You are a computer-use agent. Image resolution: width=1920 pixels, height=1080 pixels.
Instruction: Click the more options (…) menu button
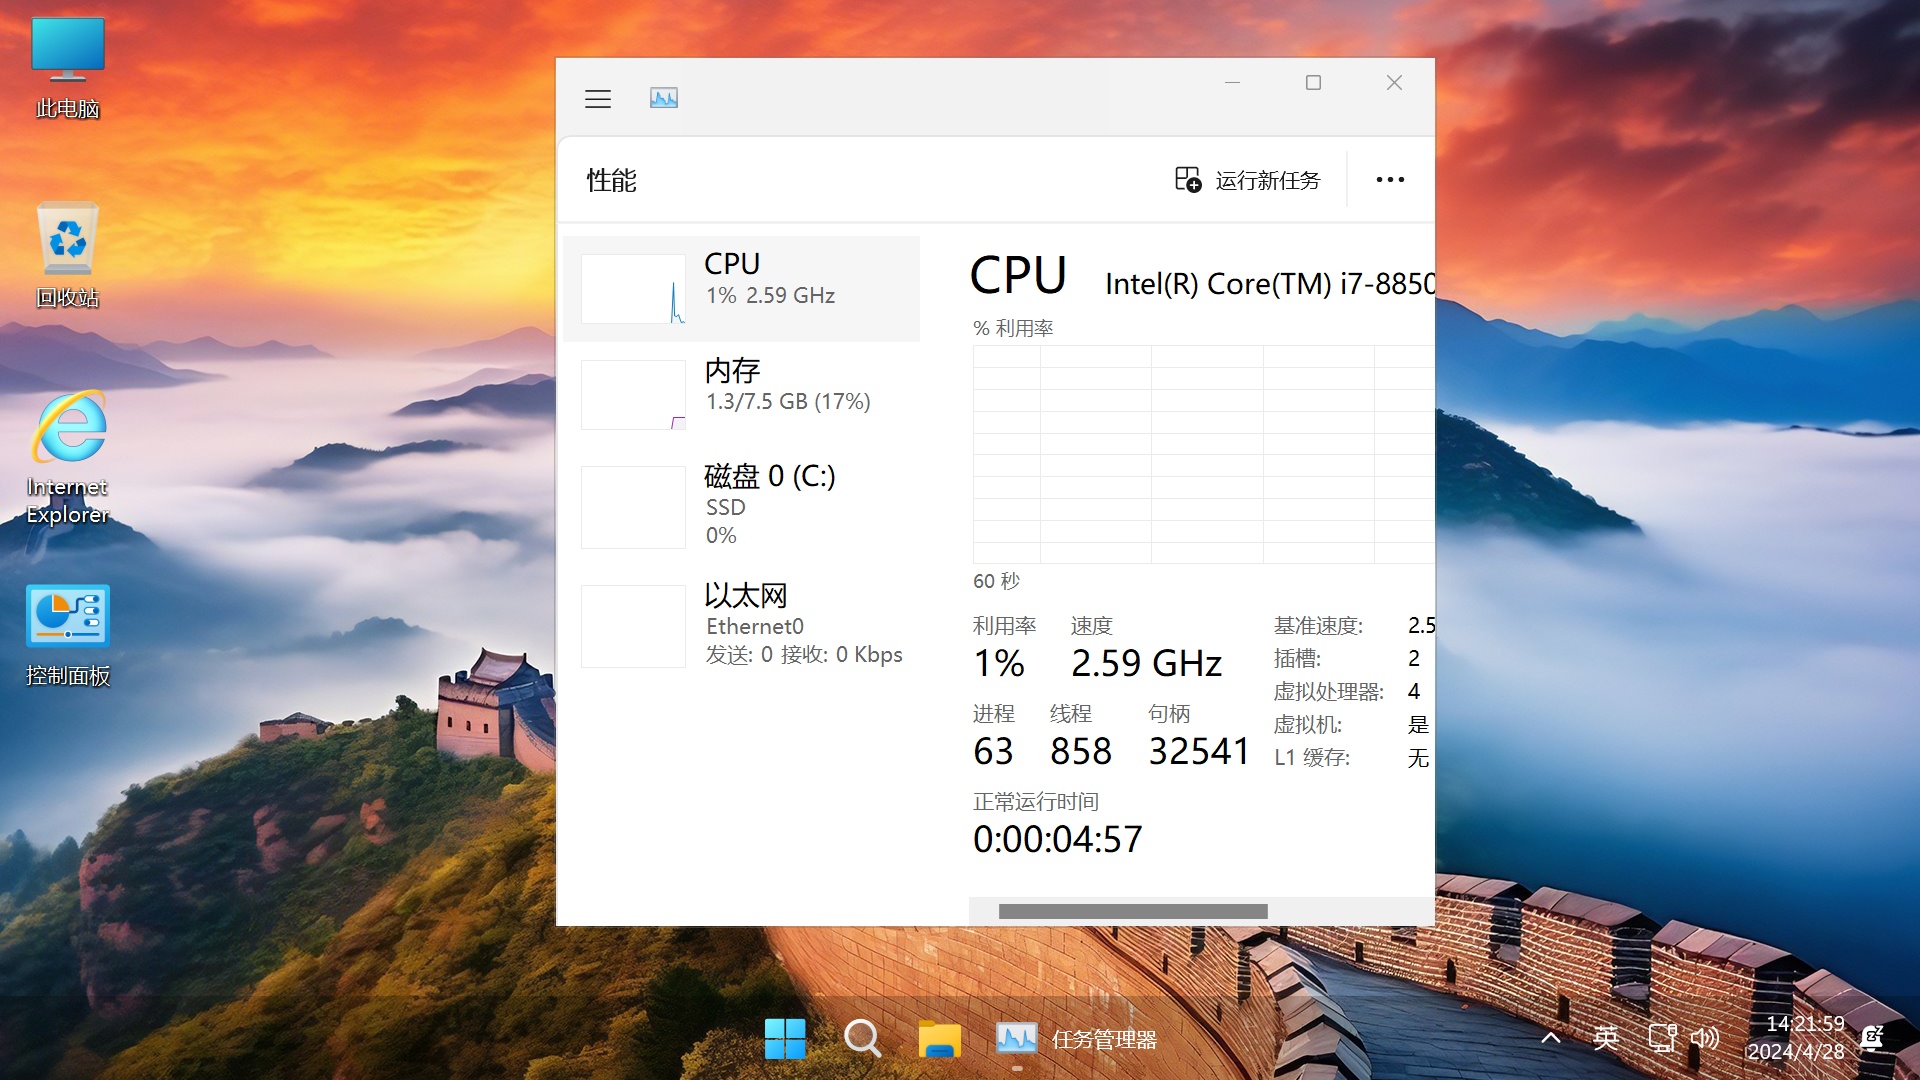[1389, 181]
